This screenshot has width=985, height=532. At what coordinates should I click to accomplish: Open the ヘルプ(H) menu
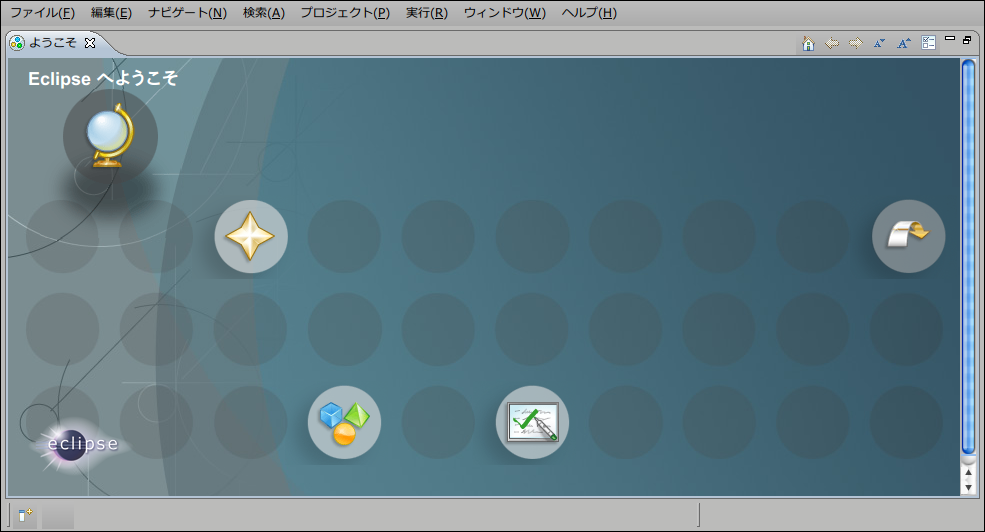pos(589,13)
